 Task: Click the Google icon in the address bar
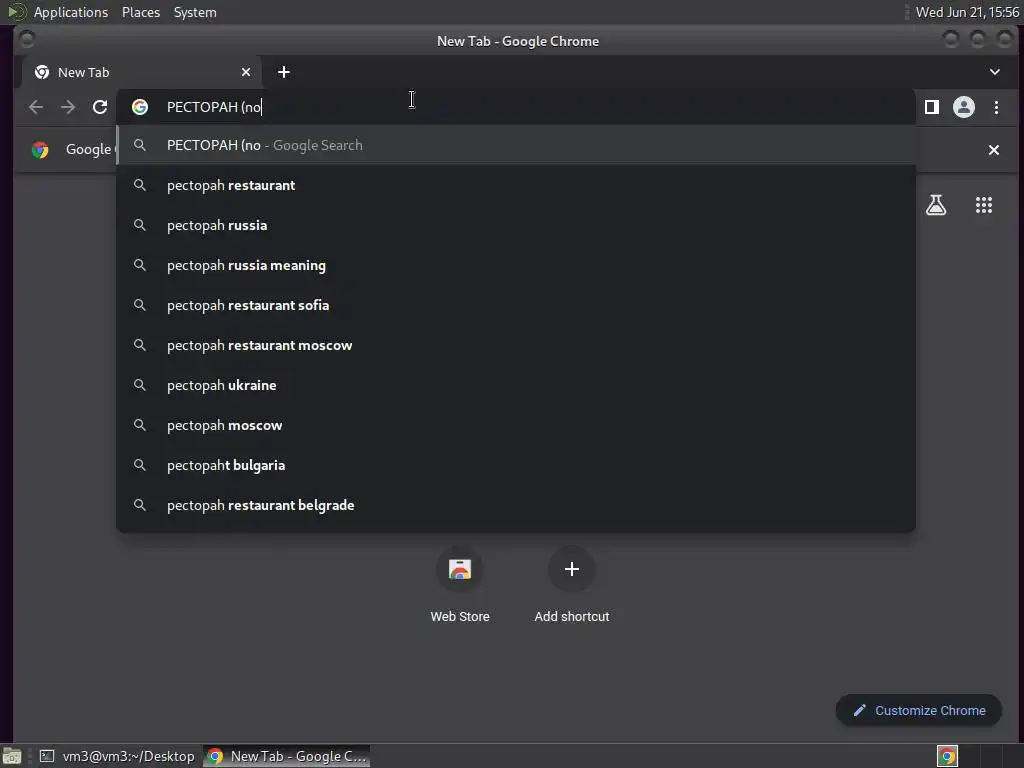(x=140, y=107)
